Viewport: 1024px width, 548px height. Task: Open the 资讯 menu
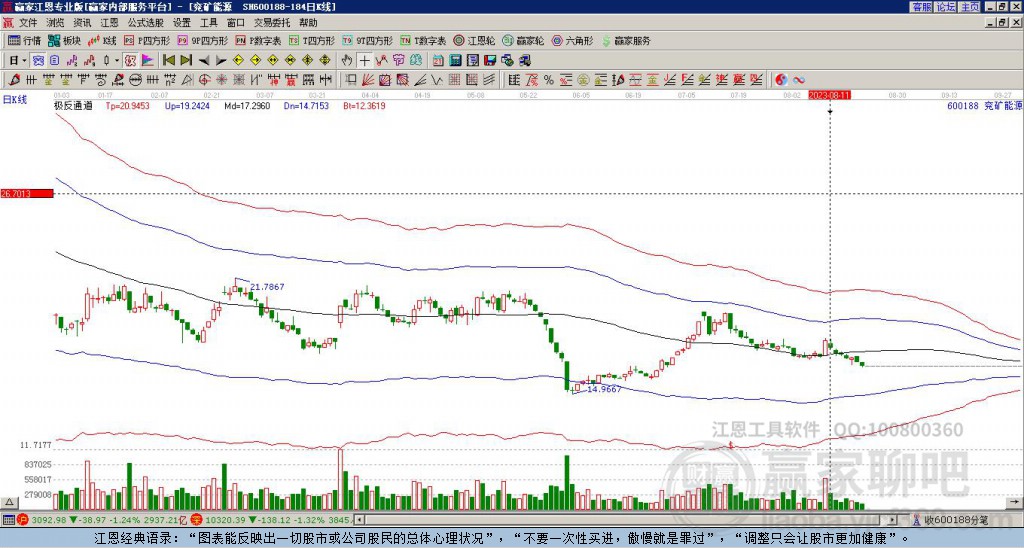click(x=82, y=23)
